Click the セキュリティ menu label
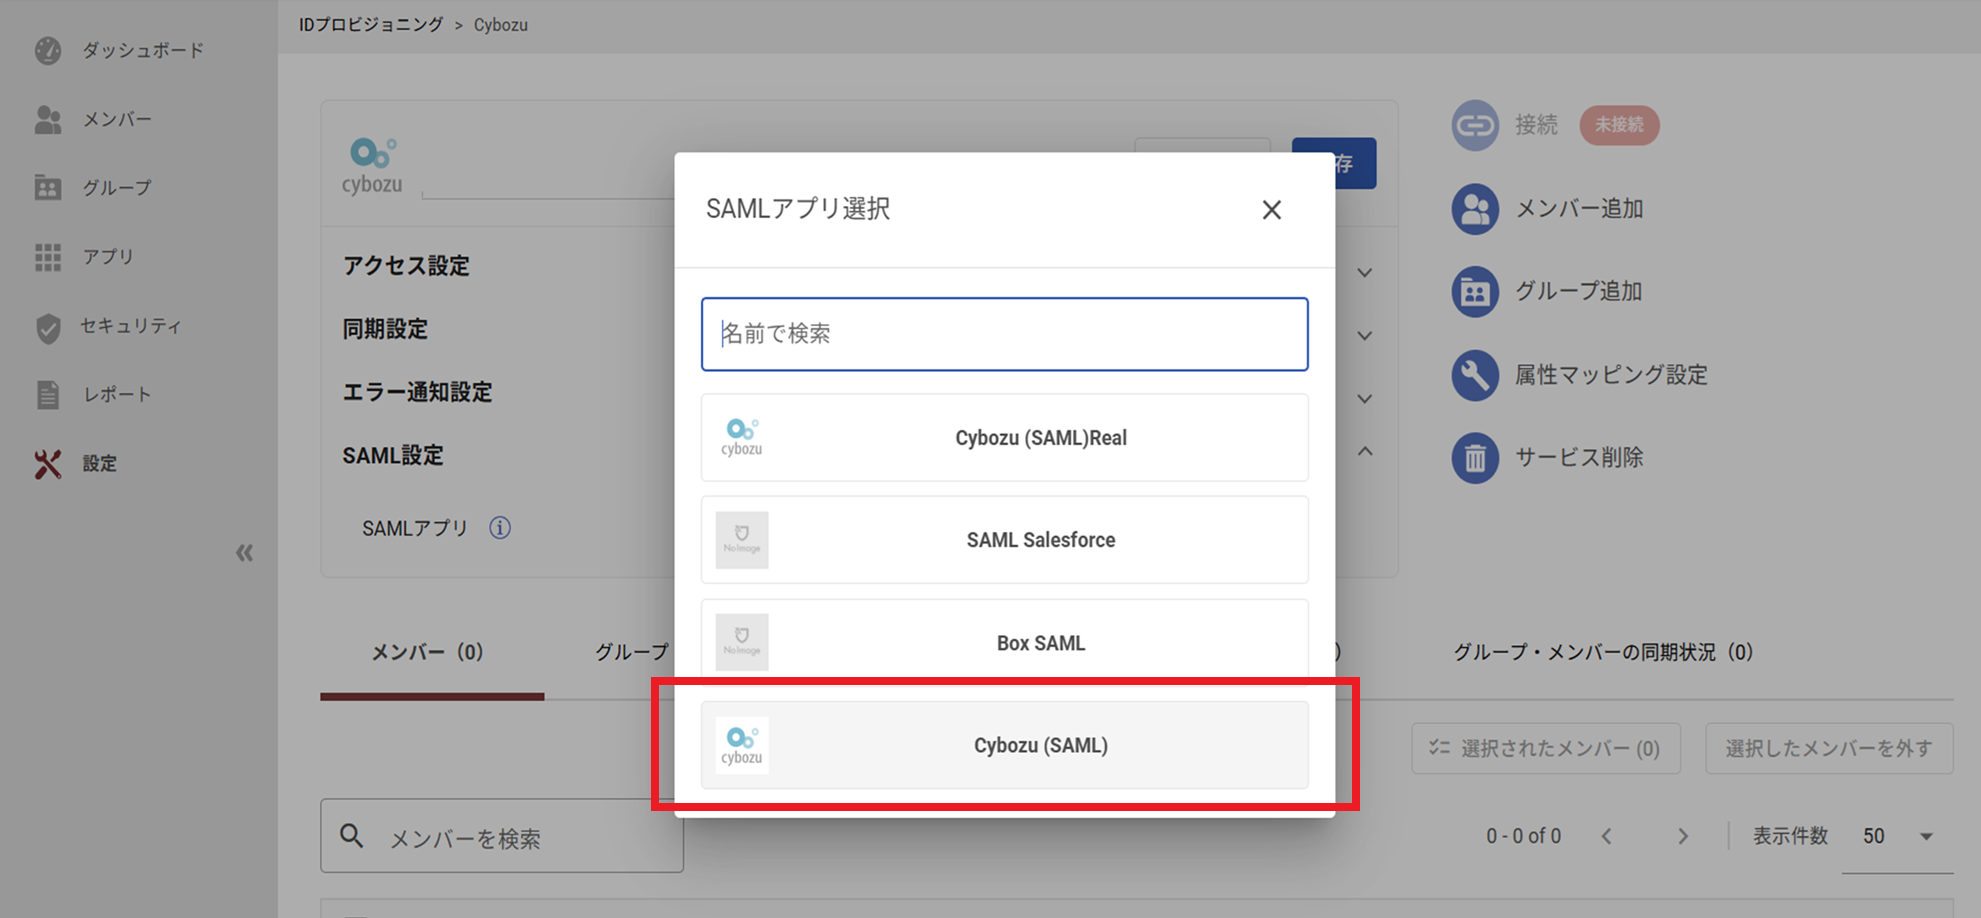Image resolution: width=1981 pixels, height=918 pixels. pos(131,326)
